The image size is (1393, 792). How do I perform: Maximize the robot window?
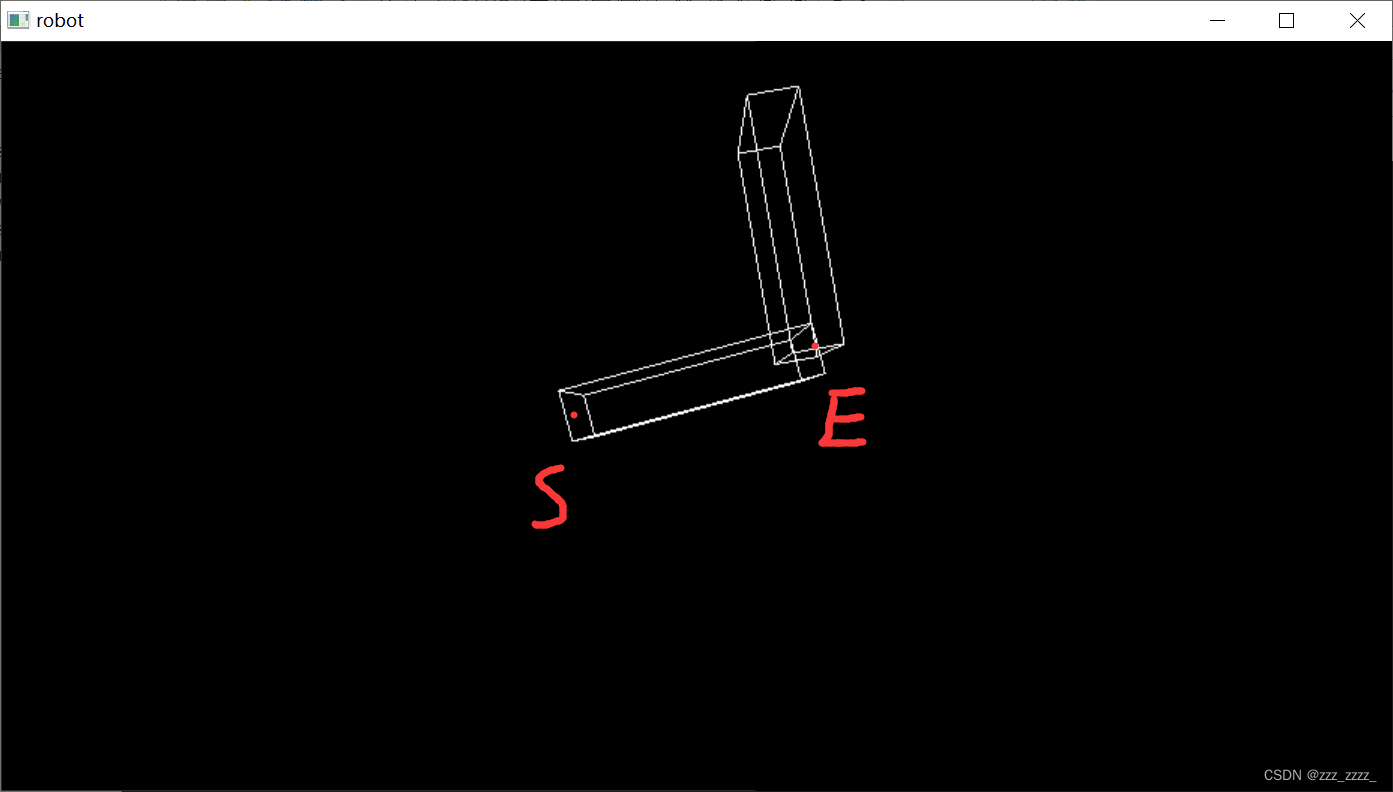1287,20
